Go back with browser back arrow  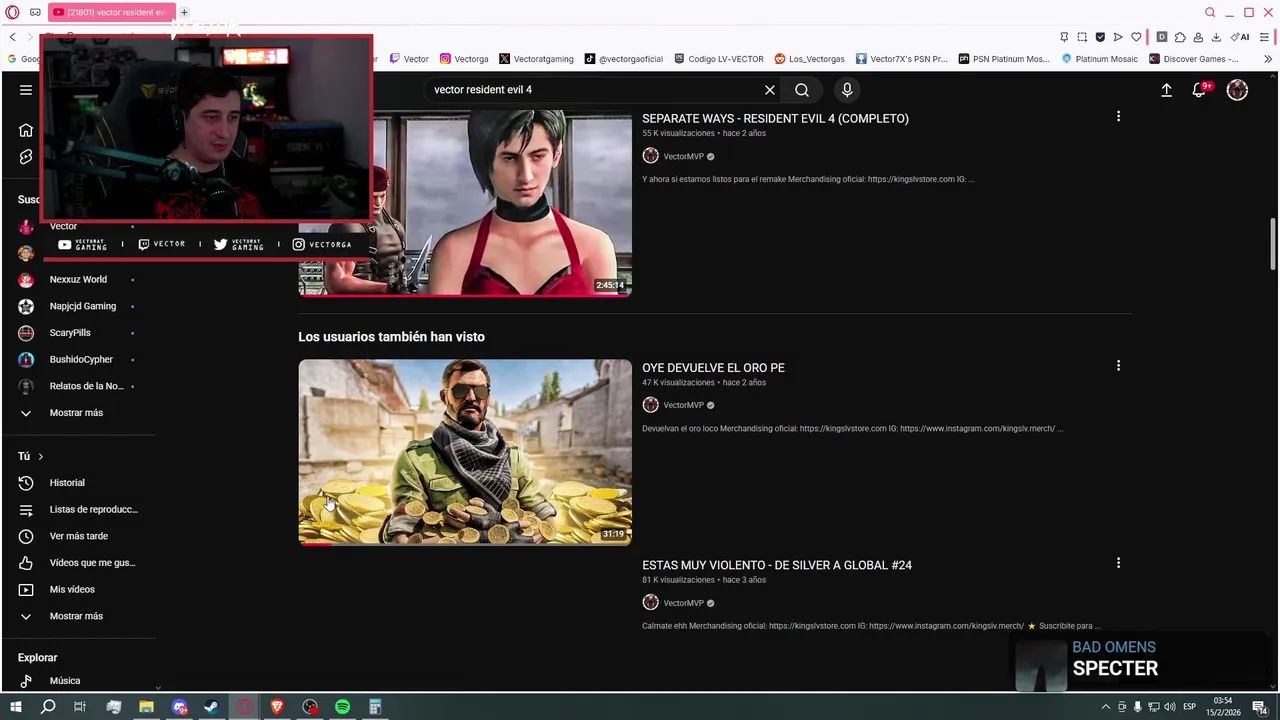[x=12, y=37]
